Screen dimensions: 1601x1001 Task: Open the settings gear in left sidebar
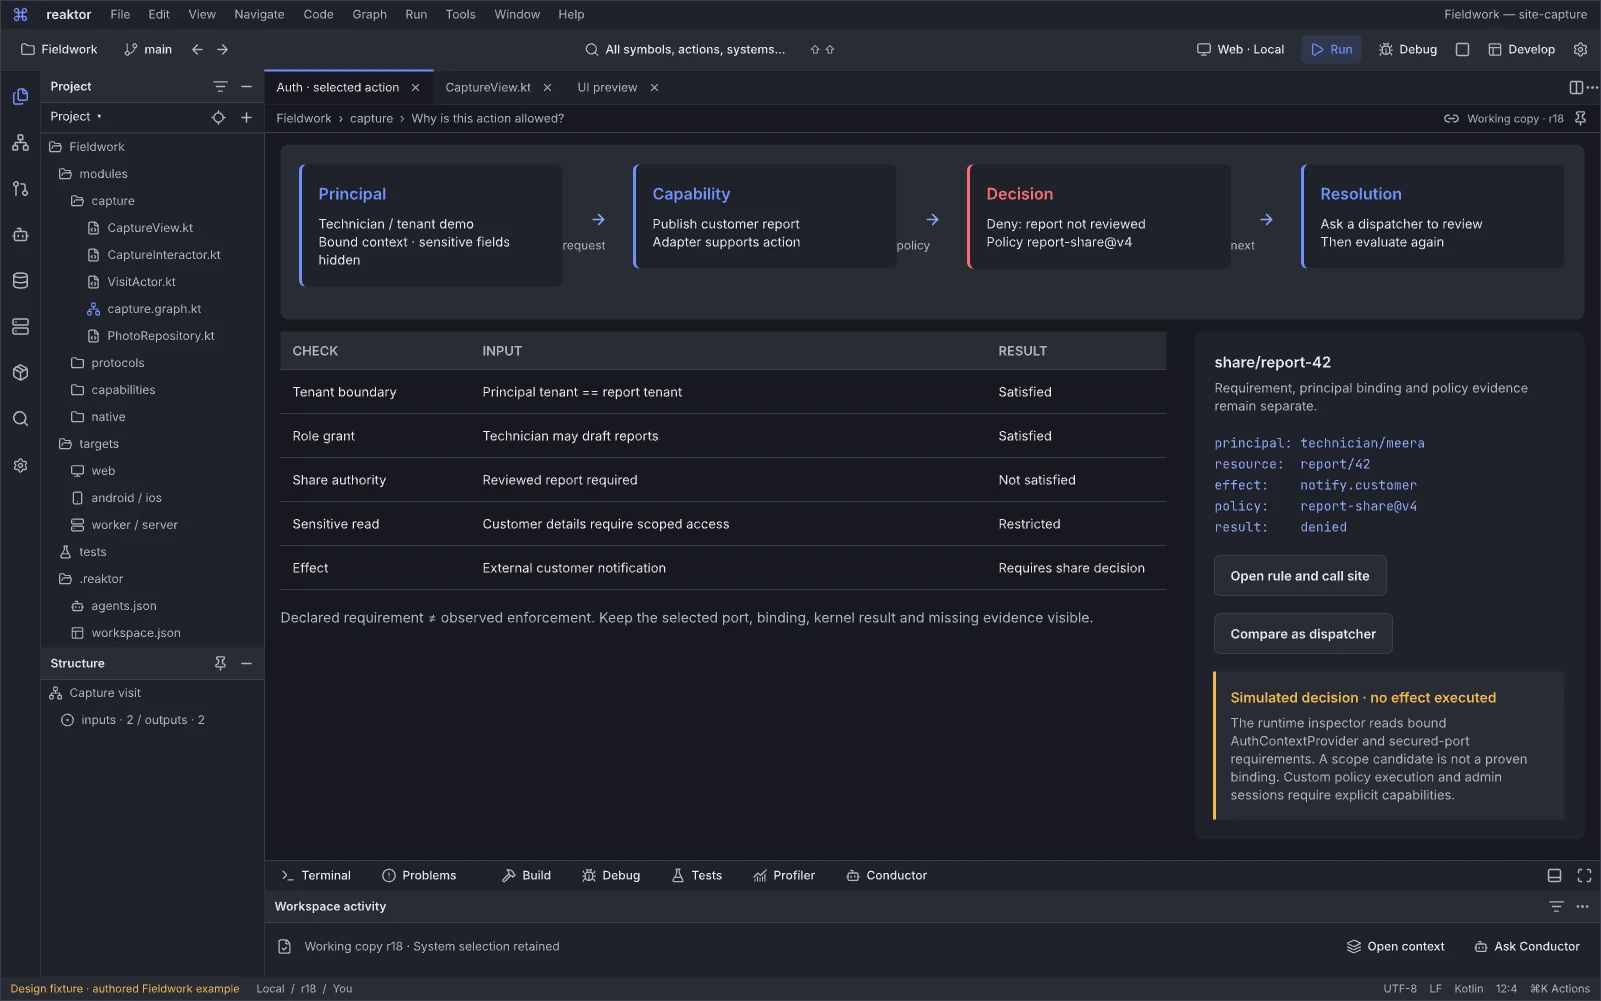[20, 466]
